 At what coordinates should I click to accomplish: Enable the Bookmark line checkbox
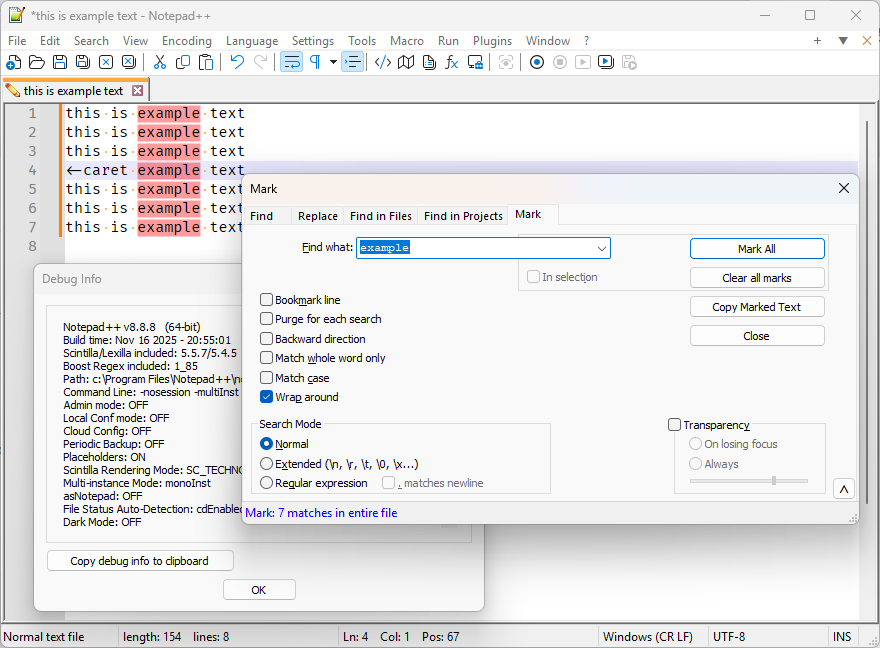pos(267,300)
